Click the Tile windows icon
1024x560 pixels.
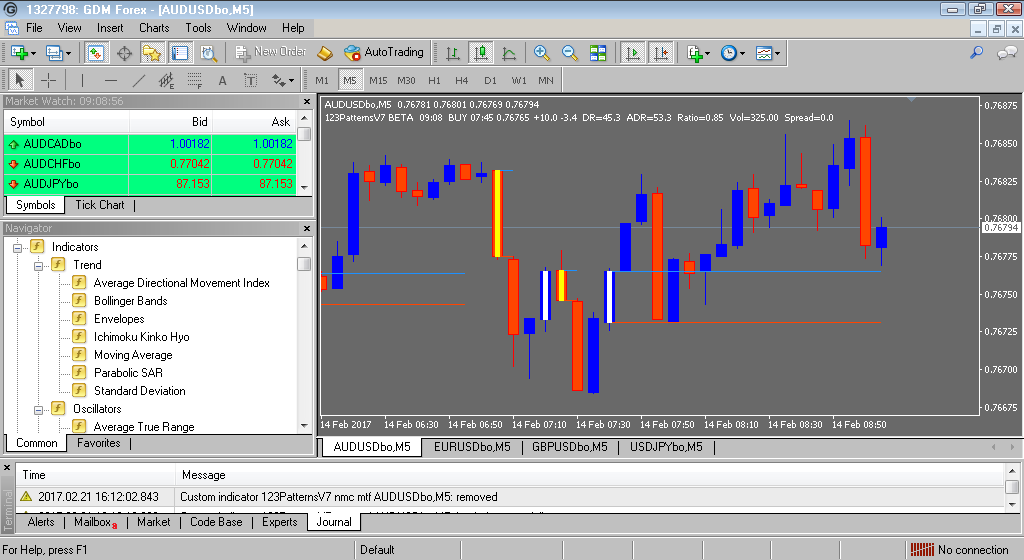(598, 53)
